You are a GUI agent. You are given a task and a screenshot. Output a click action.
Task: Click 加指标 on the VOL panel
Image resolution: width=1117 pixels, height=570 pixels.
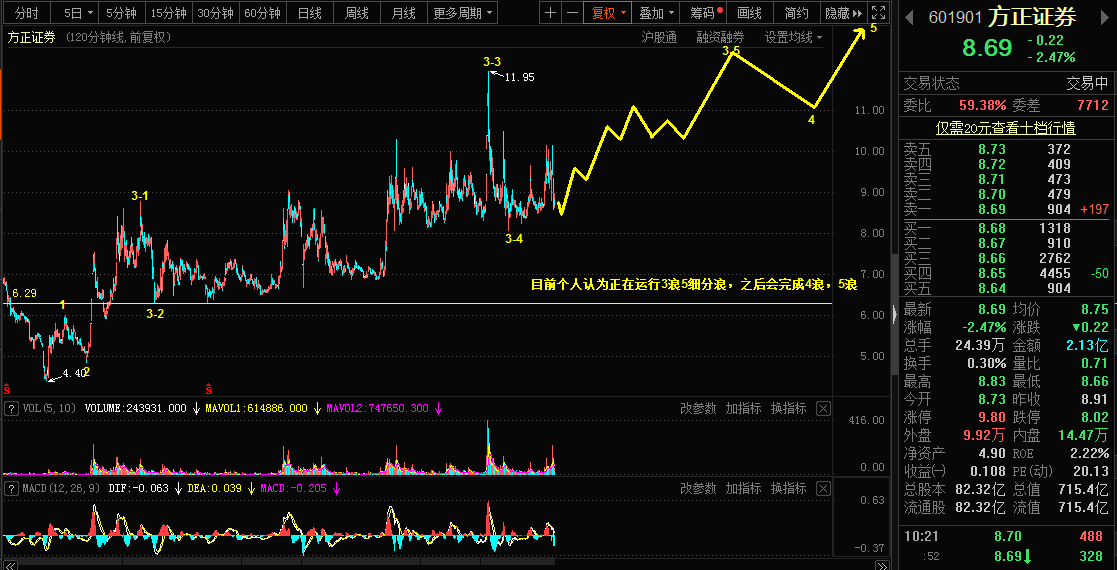[x=743, y=408]
